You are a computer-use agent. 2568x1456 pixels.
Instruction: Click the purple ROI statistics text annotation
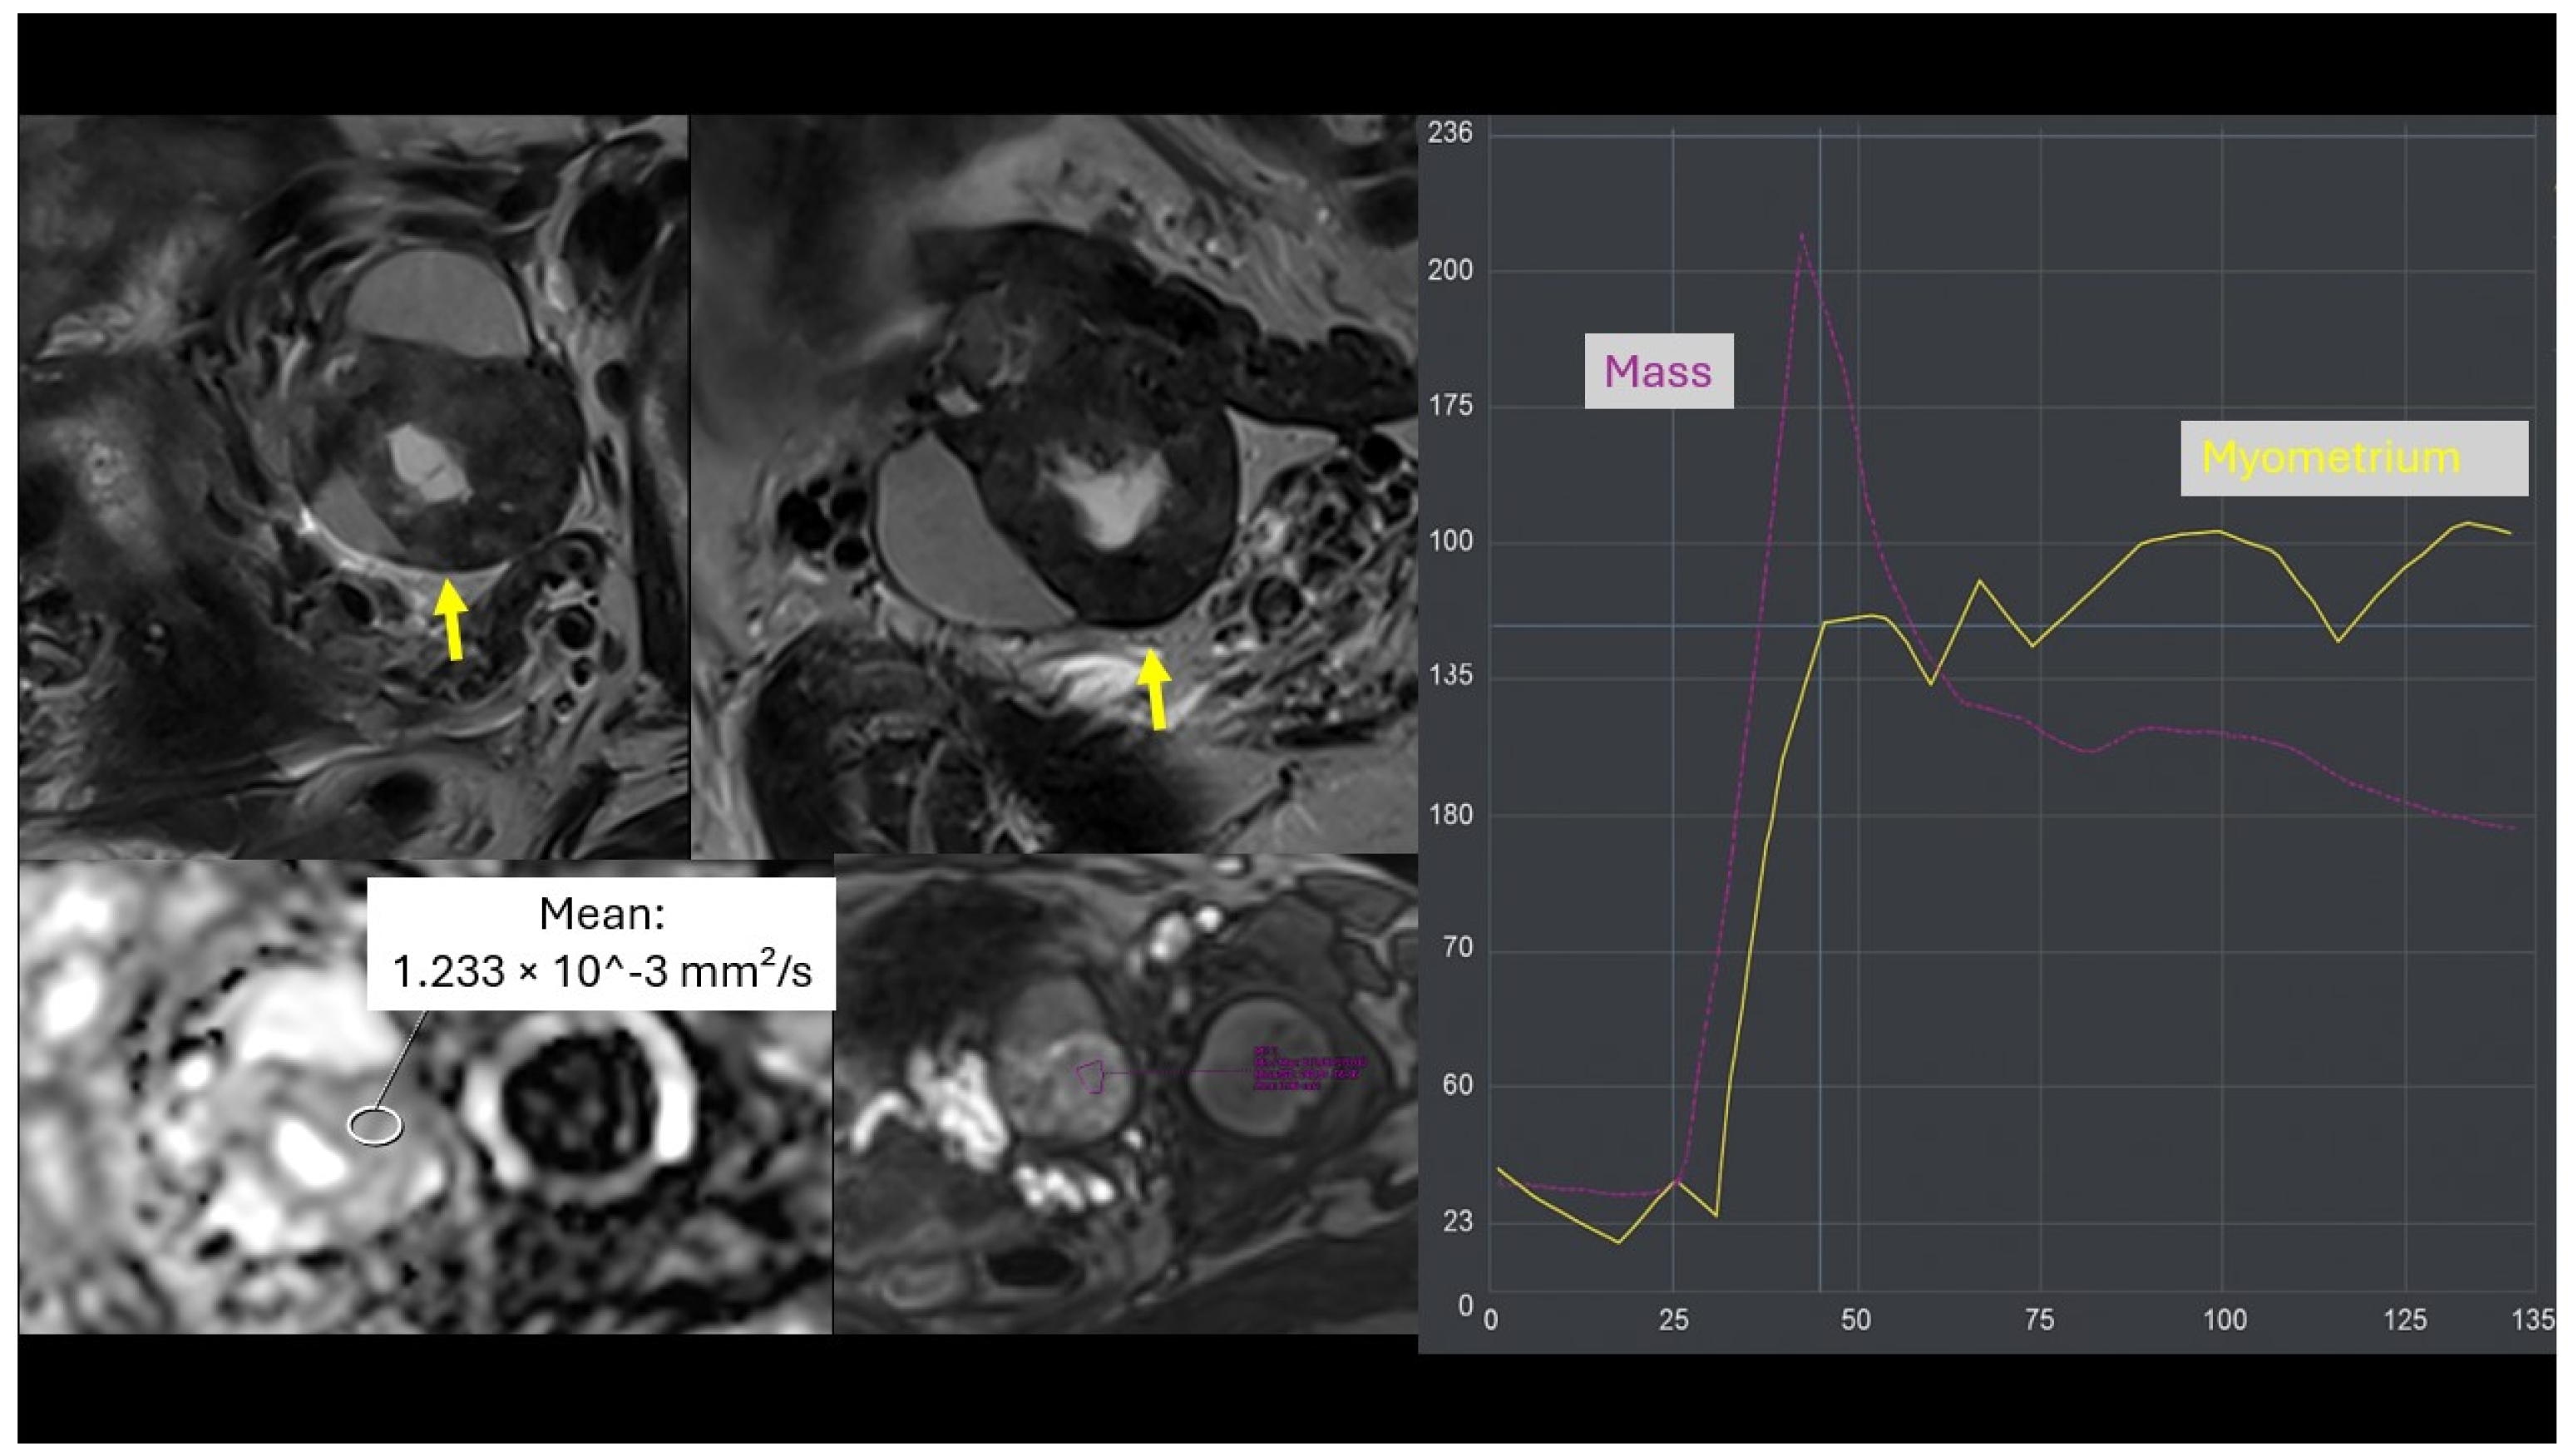(1308, 1068)
